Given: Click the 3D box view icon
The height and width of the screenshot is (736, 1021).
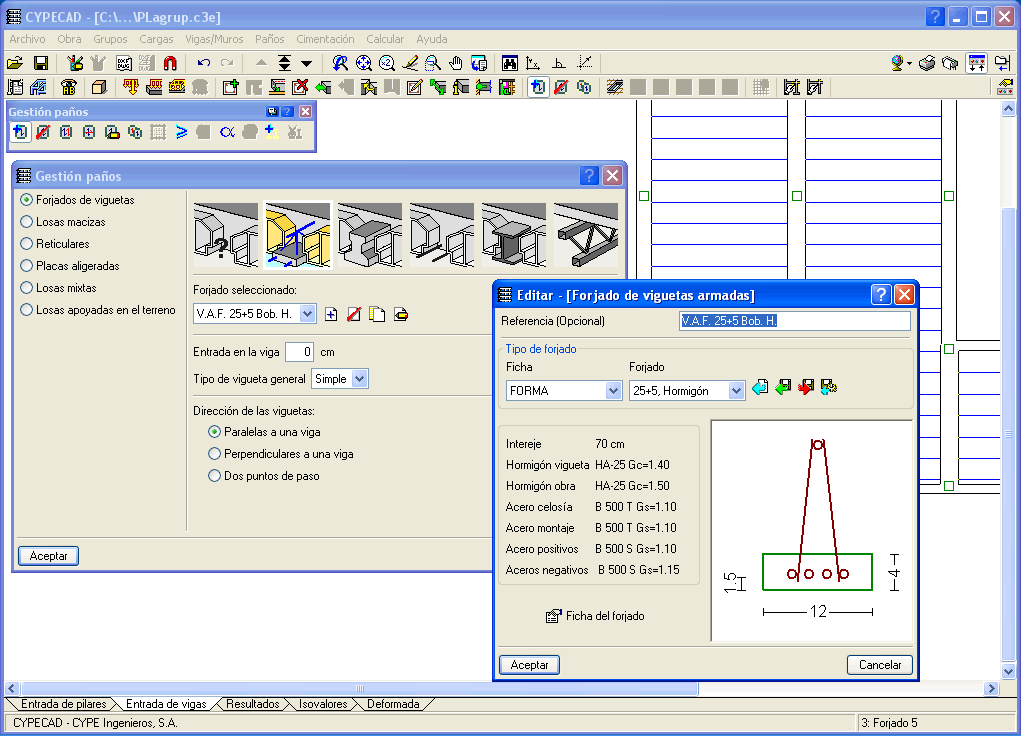Looking at the screenshot, I should coord(99,87).
